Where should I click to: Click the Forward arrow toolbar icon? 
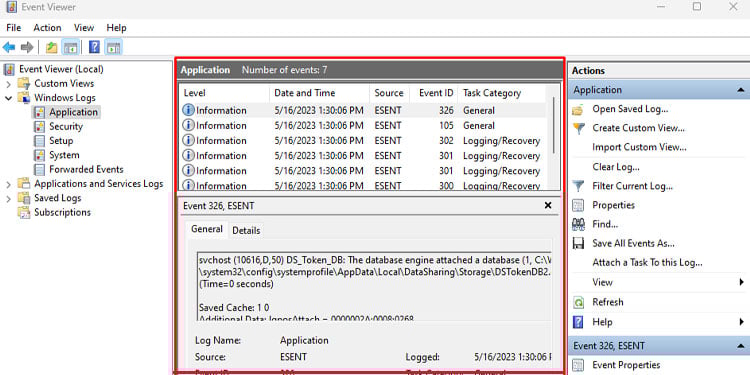[27, 47]
